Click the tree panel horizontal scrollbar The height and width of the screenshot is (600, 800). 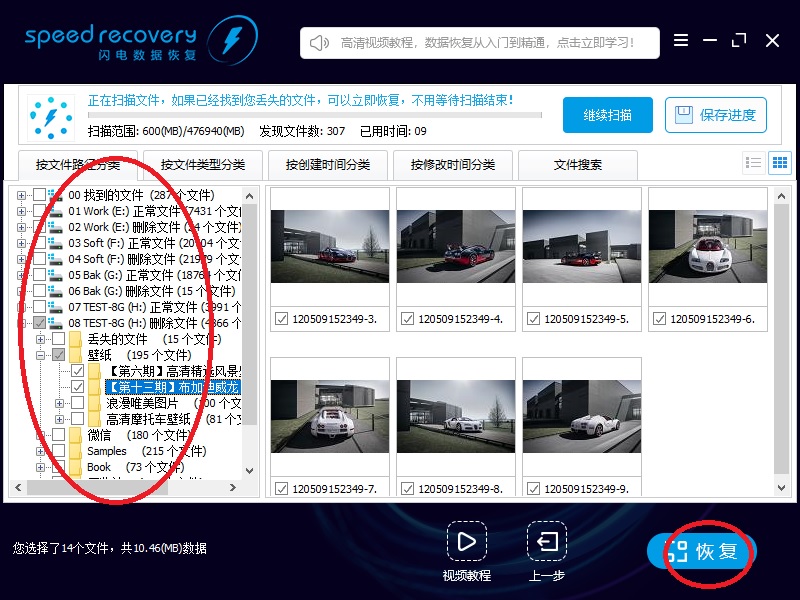click(97, 487)
